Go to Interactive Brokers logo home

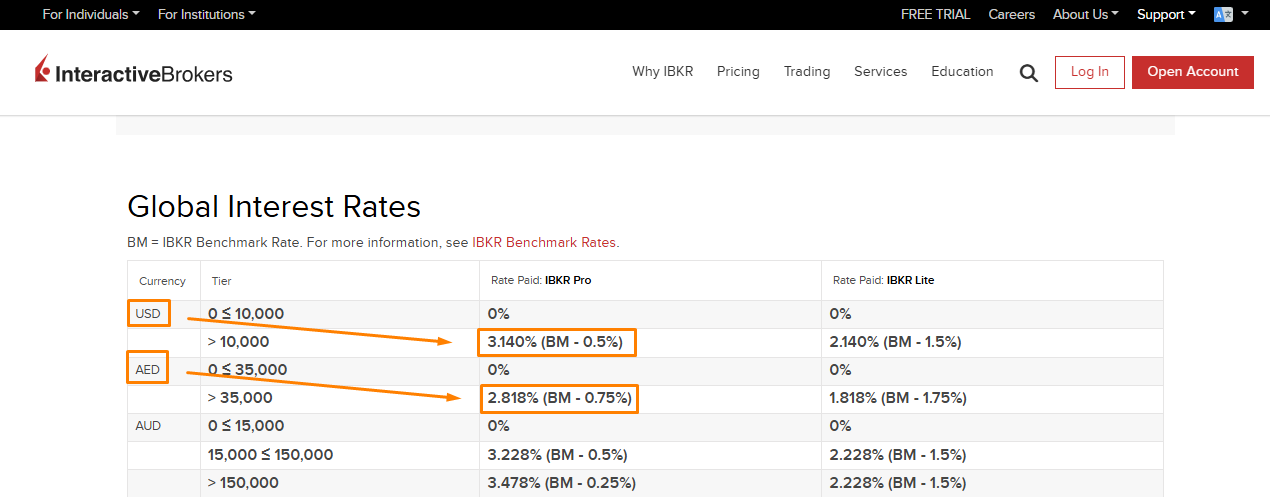click(133, 71)
